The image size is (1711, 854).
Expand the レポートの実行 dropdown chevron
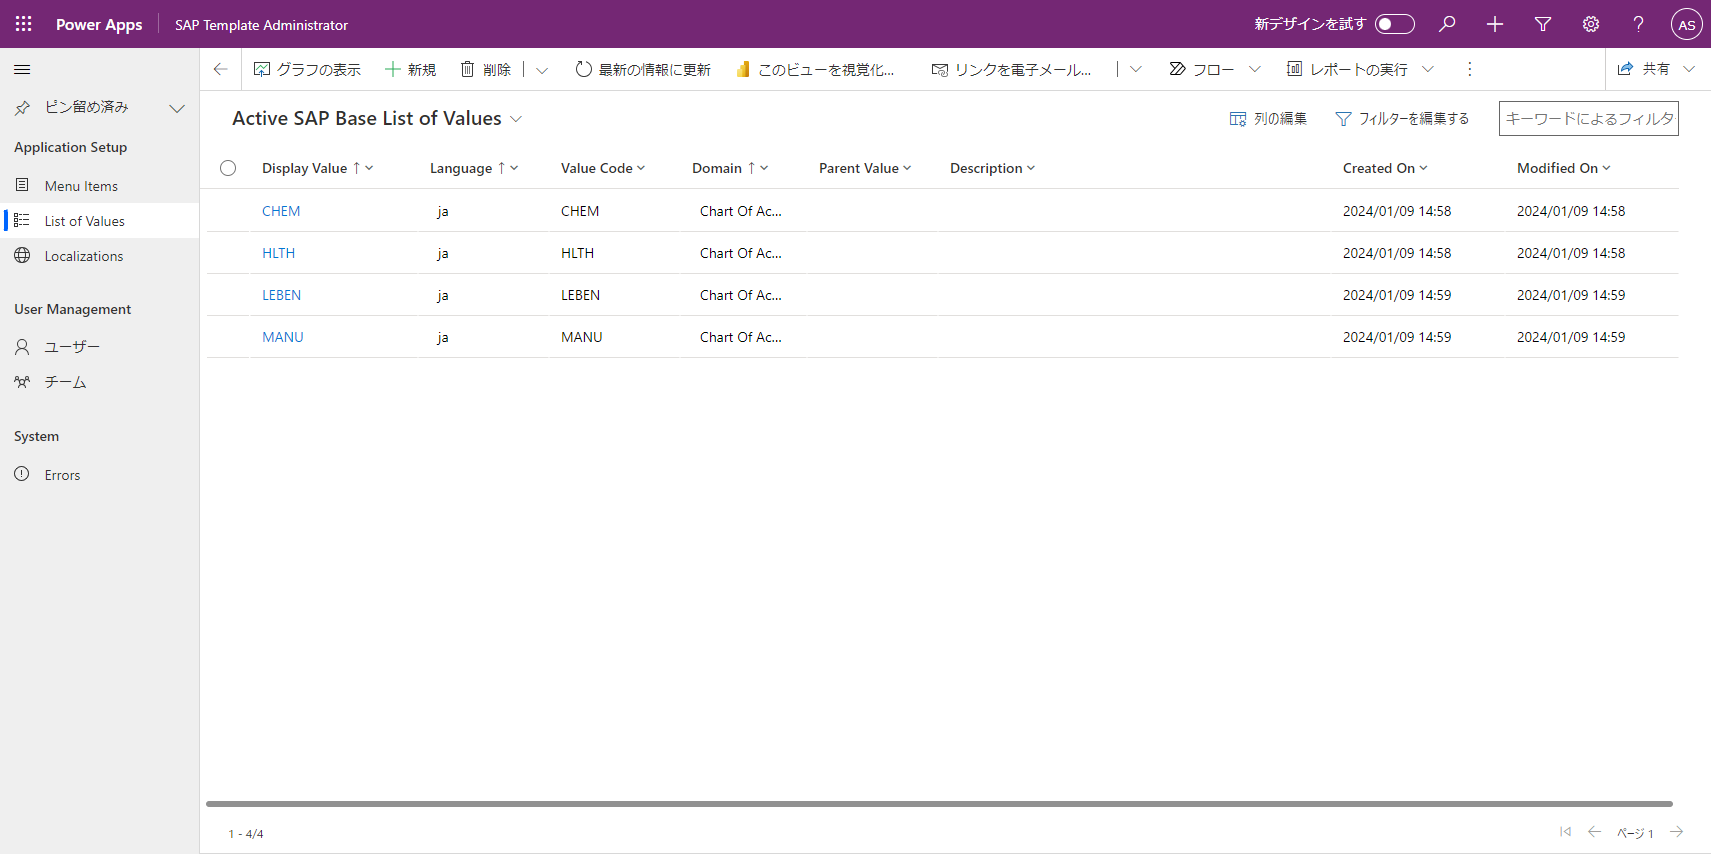tap(1428, 69)
